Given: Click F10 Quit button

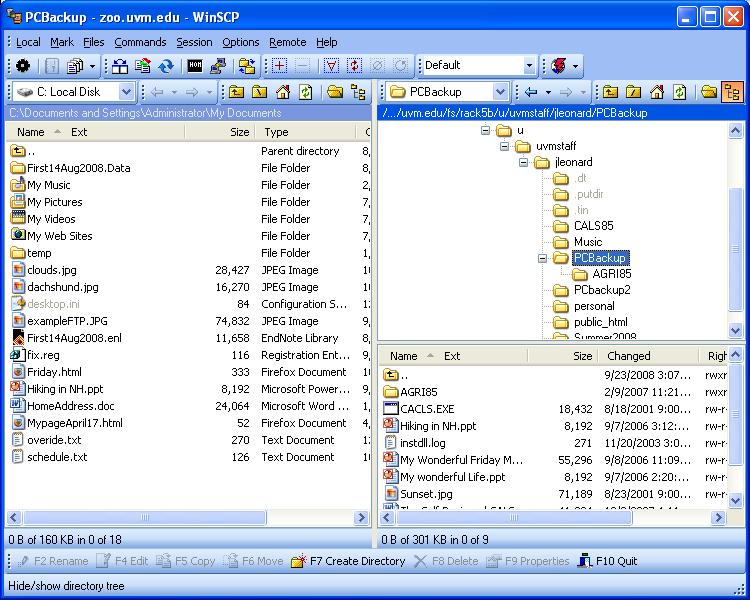Looking at the screenshot, I should [x=607, y=561].
